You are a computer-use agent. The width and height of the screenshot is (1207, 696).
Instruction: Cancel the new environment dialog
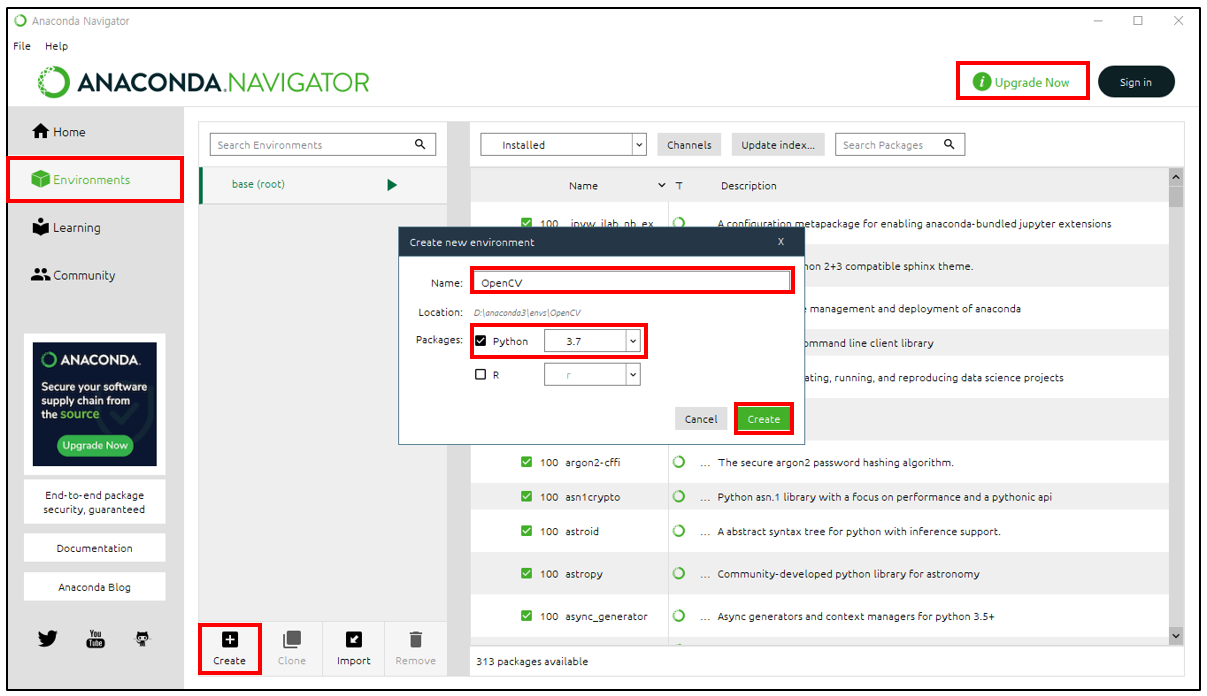point(701,419)
